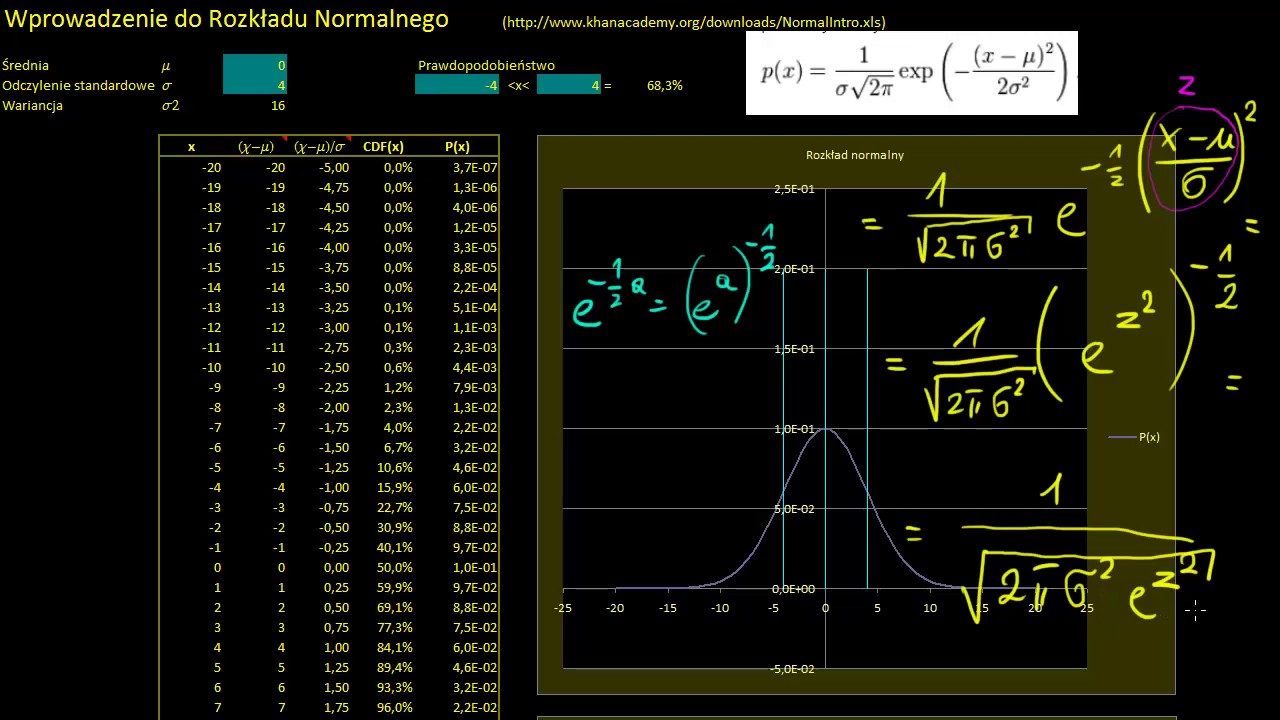Screen dimensions: 1280x720
Task: Select the (x−μ)/σ column header
Action: (318, 147)
